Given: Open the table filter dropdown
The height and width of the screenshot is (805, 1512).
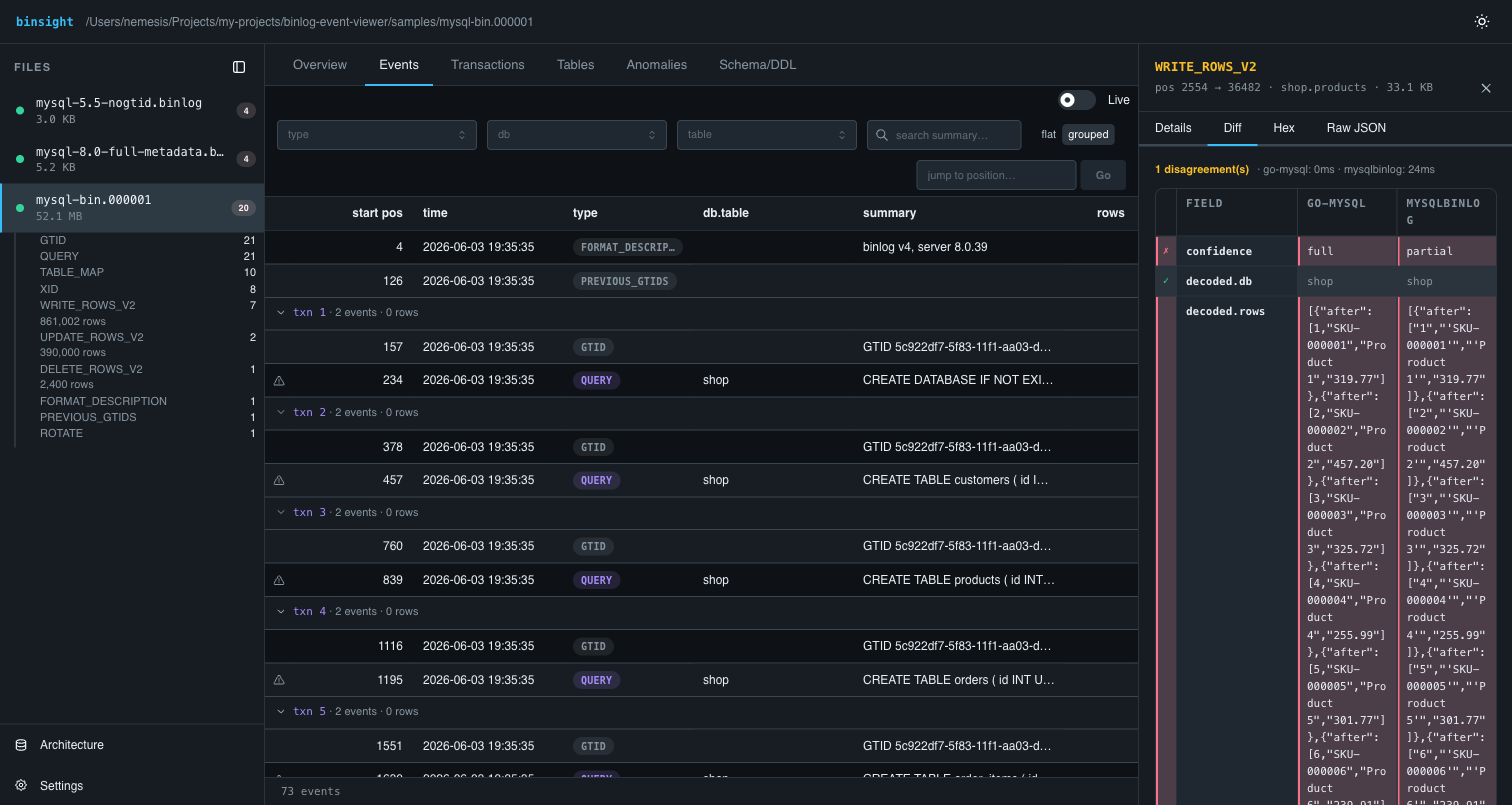Looking at the screenshot, I should click(767, 135).
